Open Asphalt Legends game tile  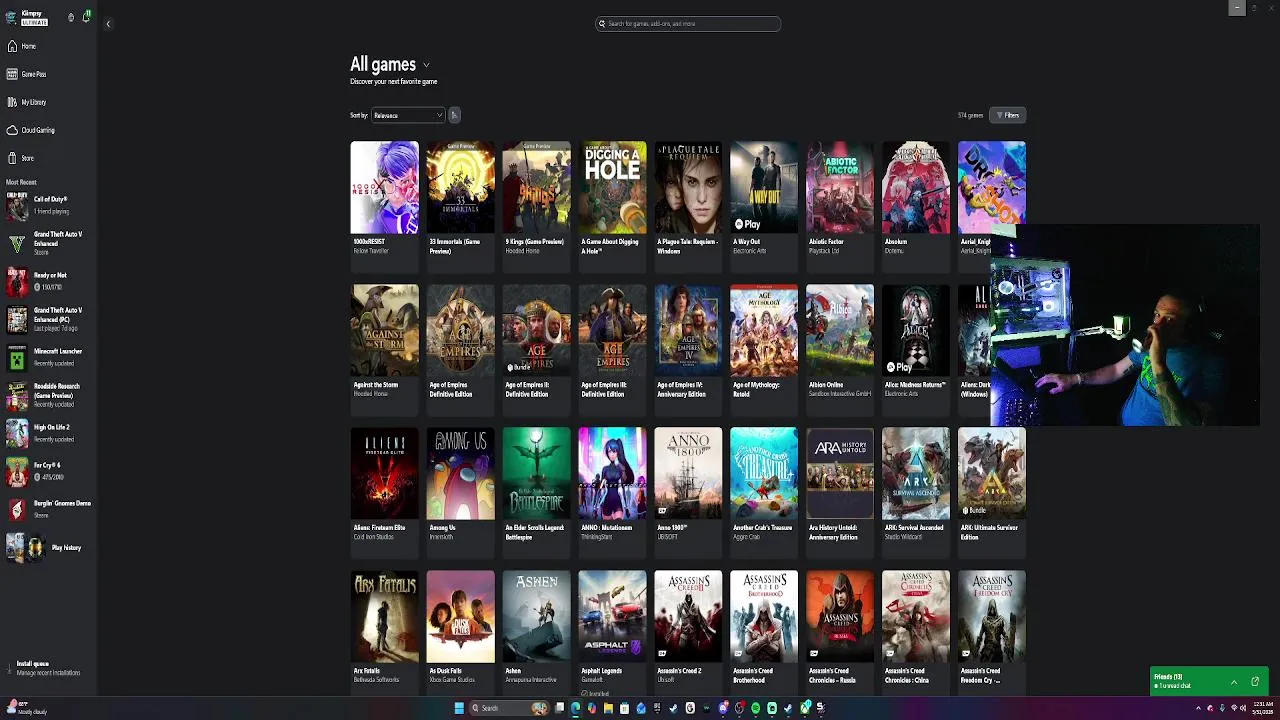[x=613, y=632]
